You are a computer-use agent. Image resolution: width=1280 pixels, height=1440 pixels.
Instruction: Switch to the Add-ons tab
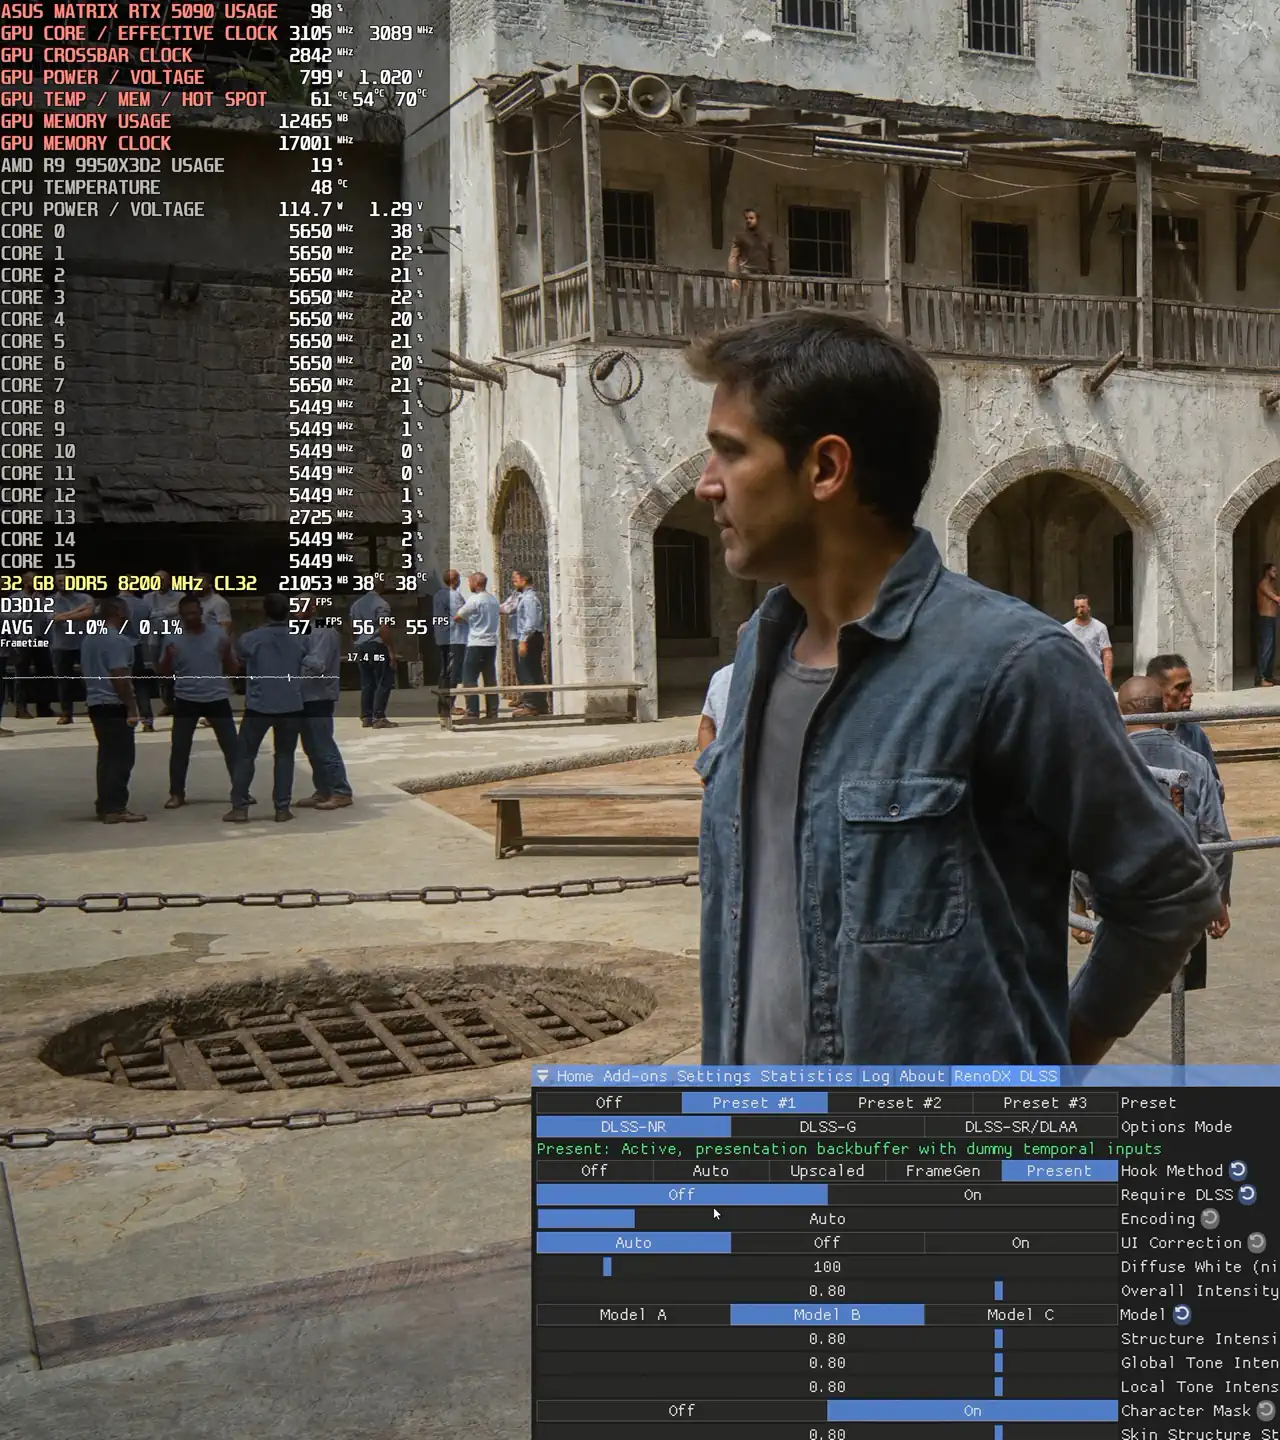pyautogui.click(x=635, y=1076)
